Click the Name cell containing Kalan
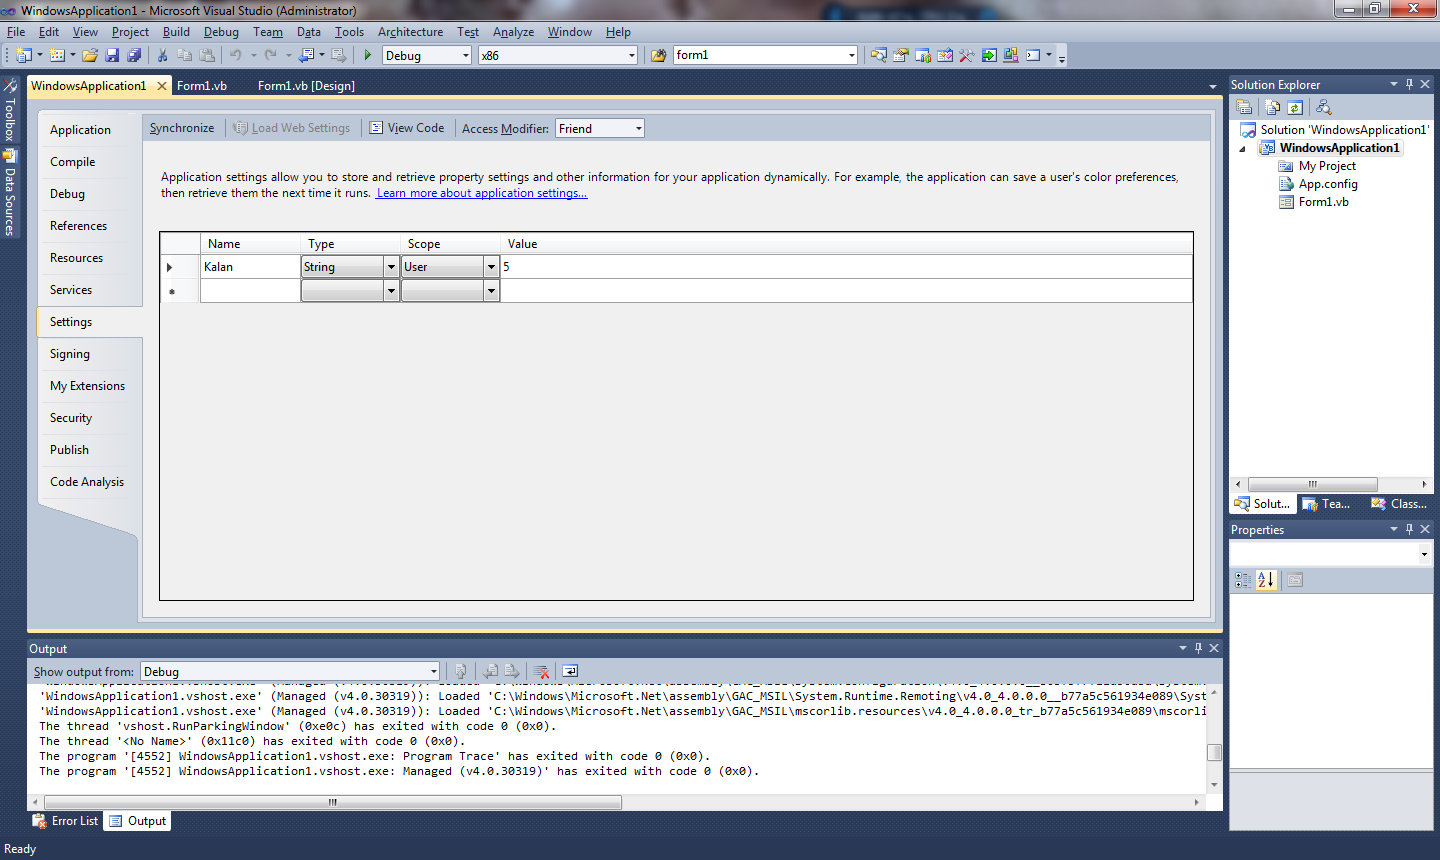This screenshot has height=860, width=1440. pos(250,267)
